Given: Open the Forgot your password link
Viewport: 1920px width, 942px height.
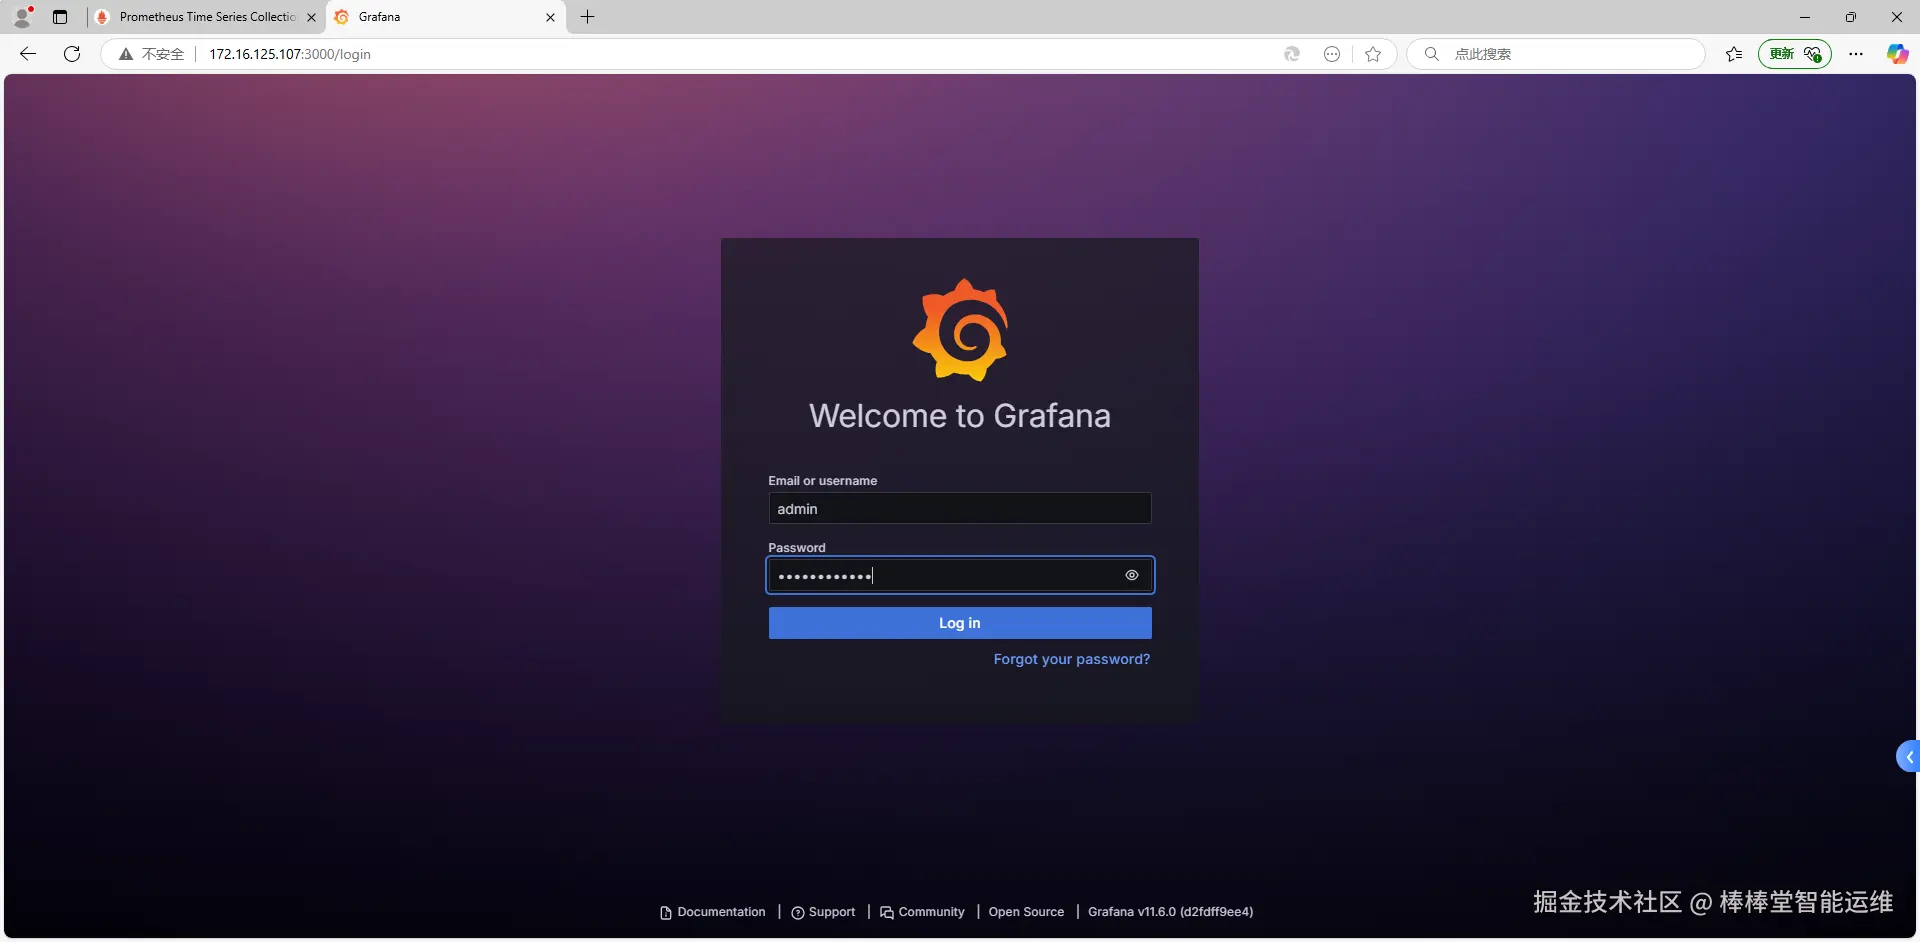Looking at the screenshot, I should (1072, 659).
